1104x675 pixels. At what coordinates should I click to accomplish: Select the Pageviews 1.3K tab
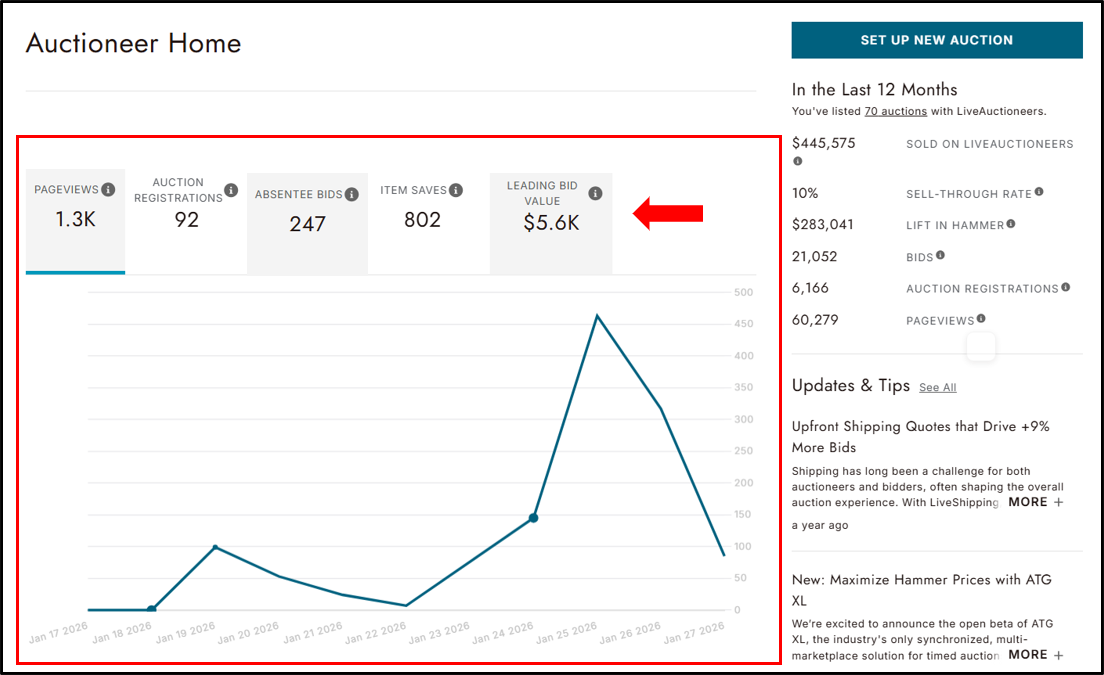pos(75,221)
